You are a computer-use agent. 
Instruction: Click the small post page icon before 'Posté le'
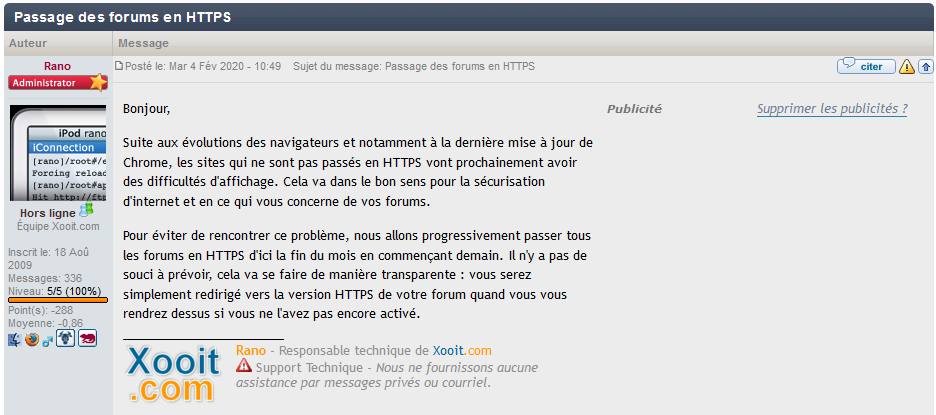click(119, 66)
